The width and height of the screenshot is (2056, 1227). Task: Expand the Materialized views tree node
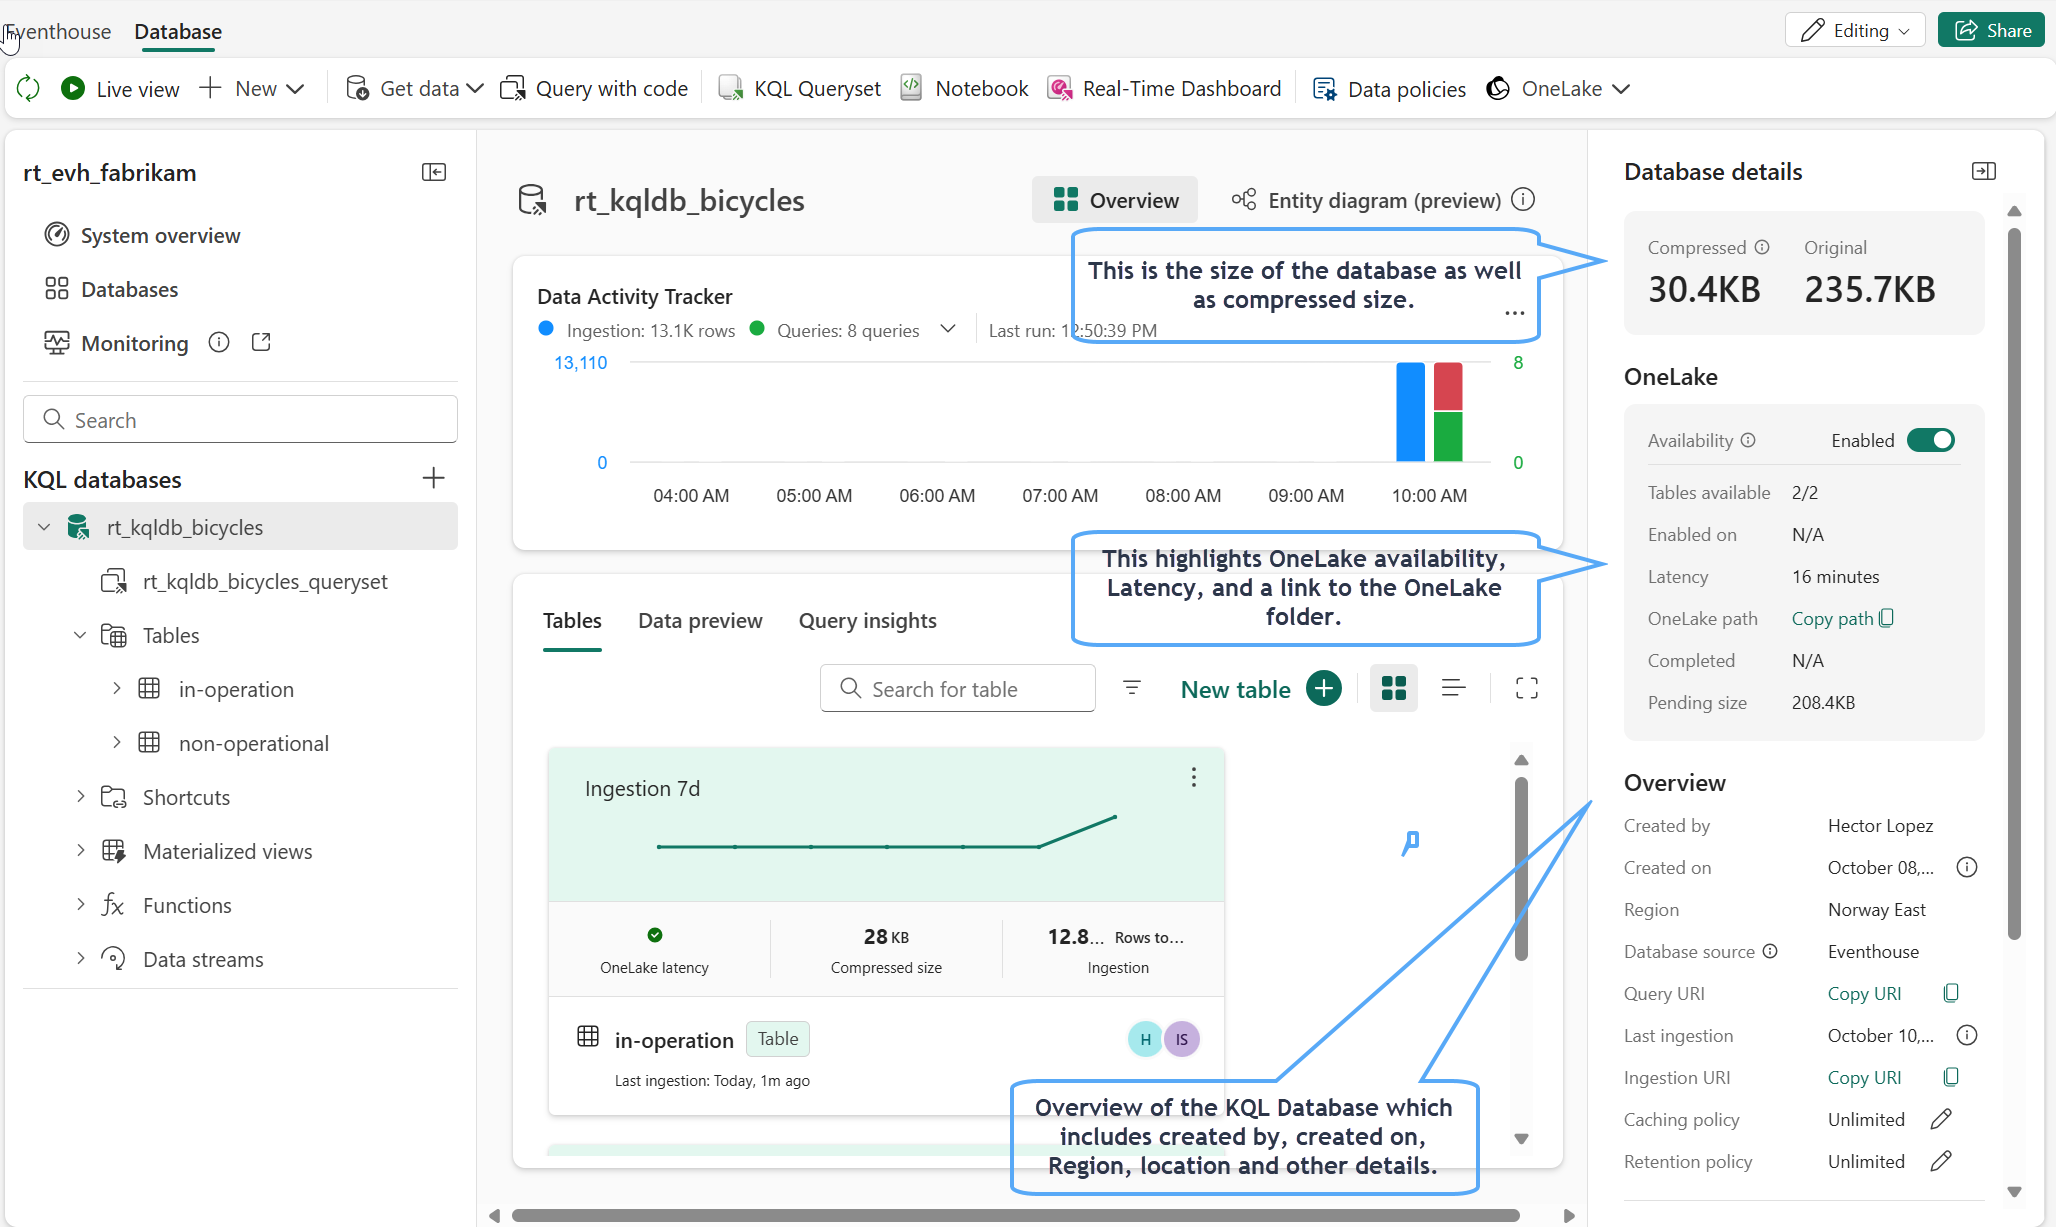click(x=81, y=851)
